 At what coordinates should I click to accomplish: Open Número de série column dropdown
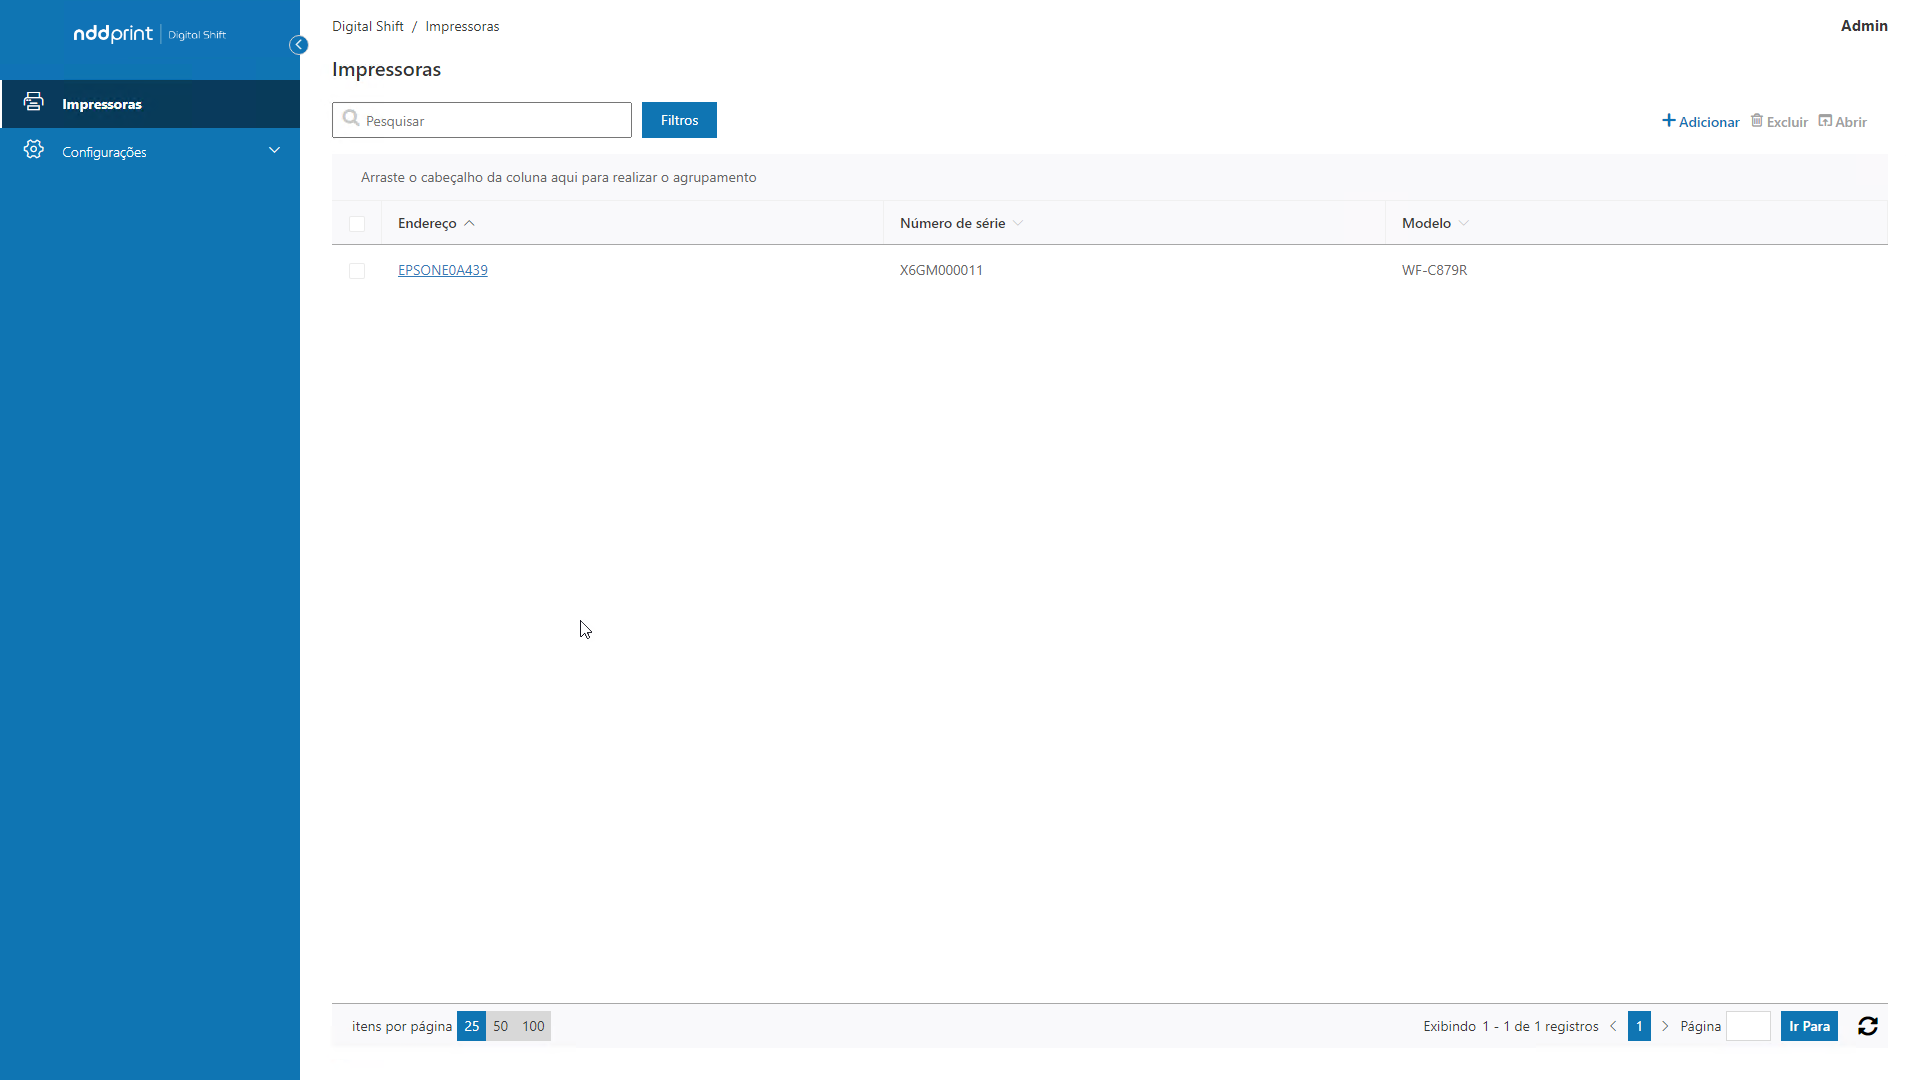pos(1018,224)
